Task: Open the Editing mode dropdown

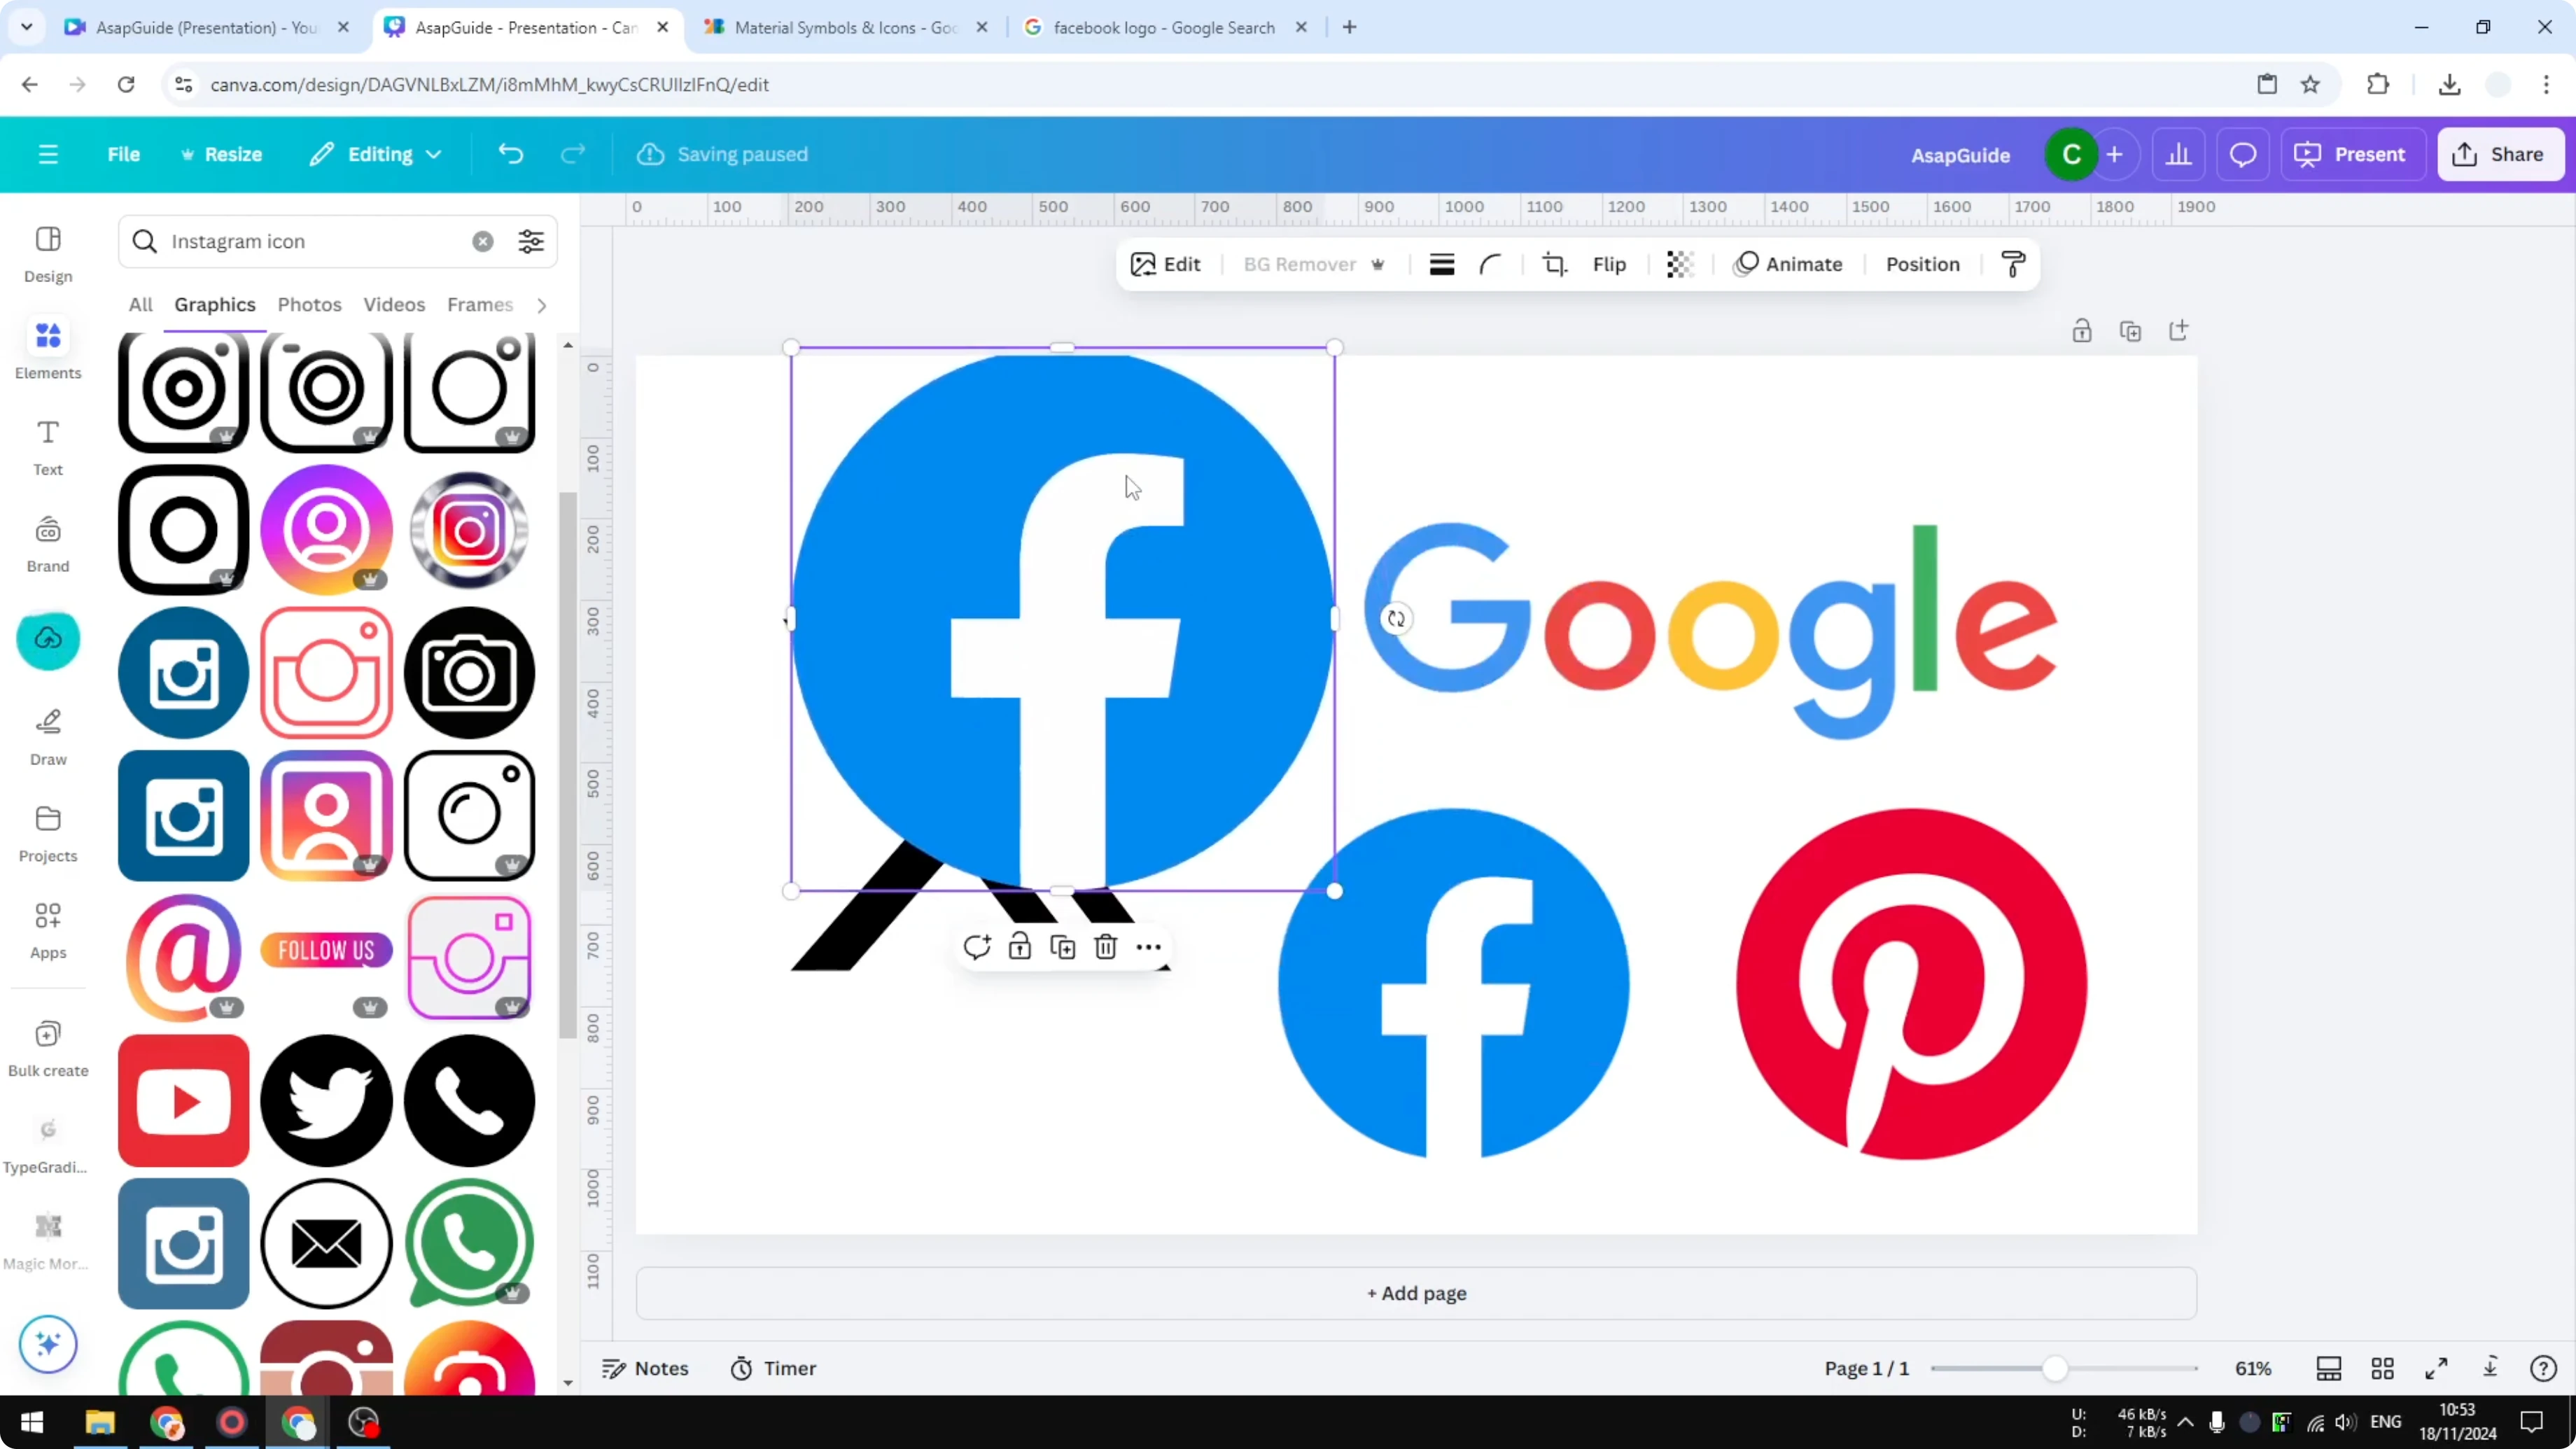Action: [376, 154]
